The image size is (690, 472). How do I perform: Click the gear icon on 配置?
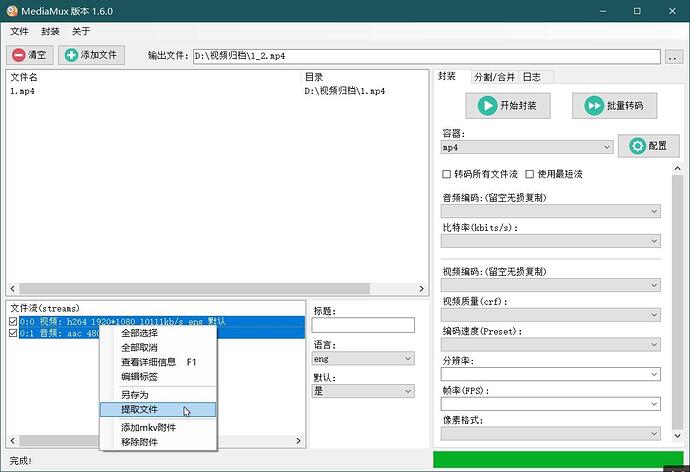(x=637, y=146)
